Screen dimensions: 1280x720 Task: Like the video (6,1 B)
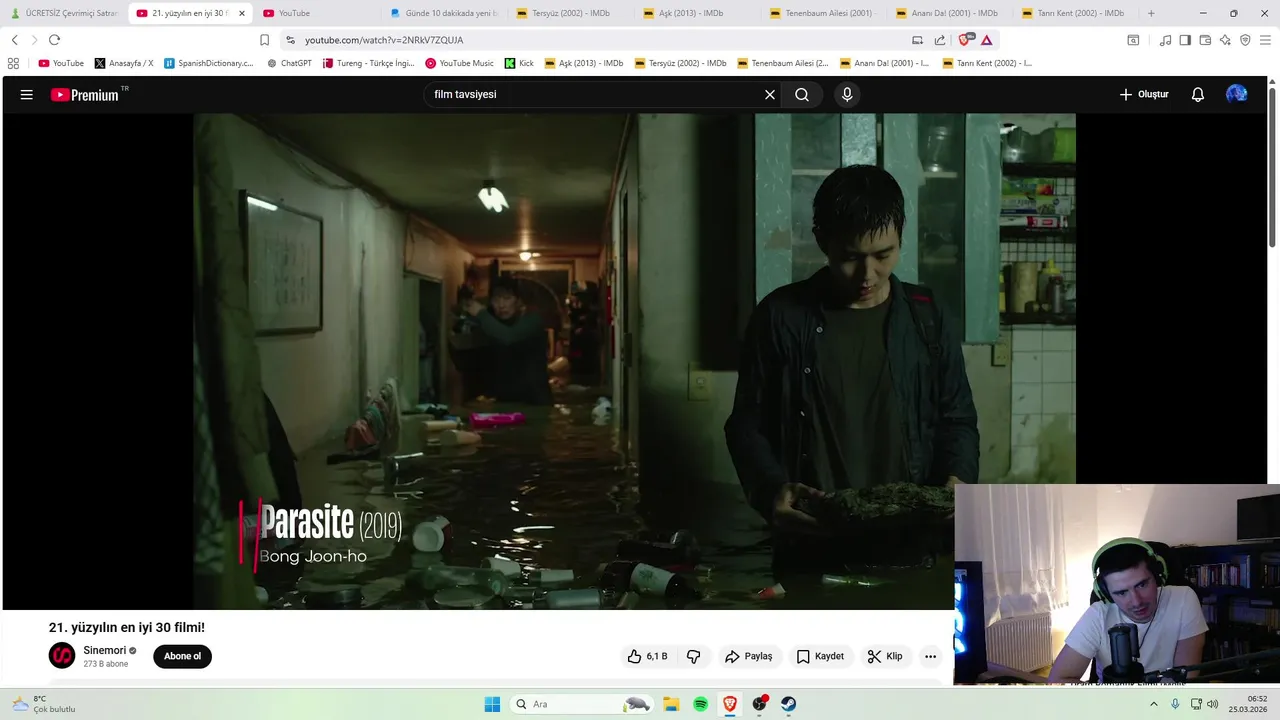(x=647, y=657)
